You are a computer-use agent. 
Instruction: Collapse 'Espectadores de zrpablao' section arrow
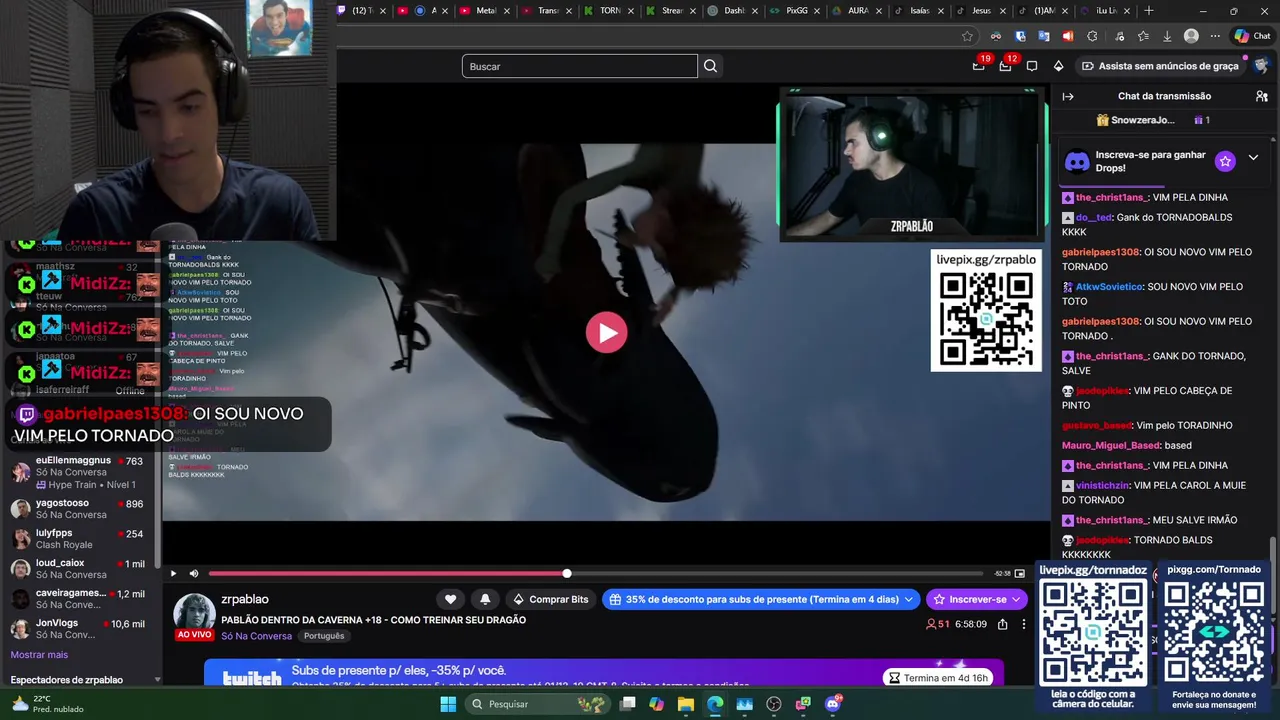click(x=157, y=680)
